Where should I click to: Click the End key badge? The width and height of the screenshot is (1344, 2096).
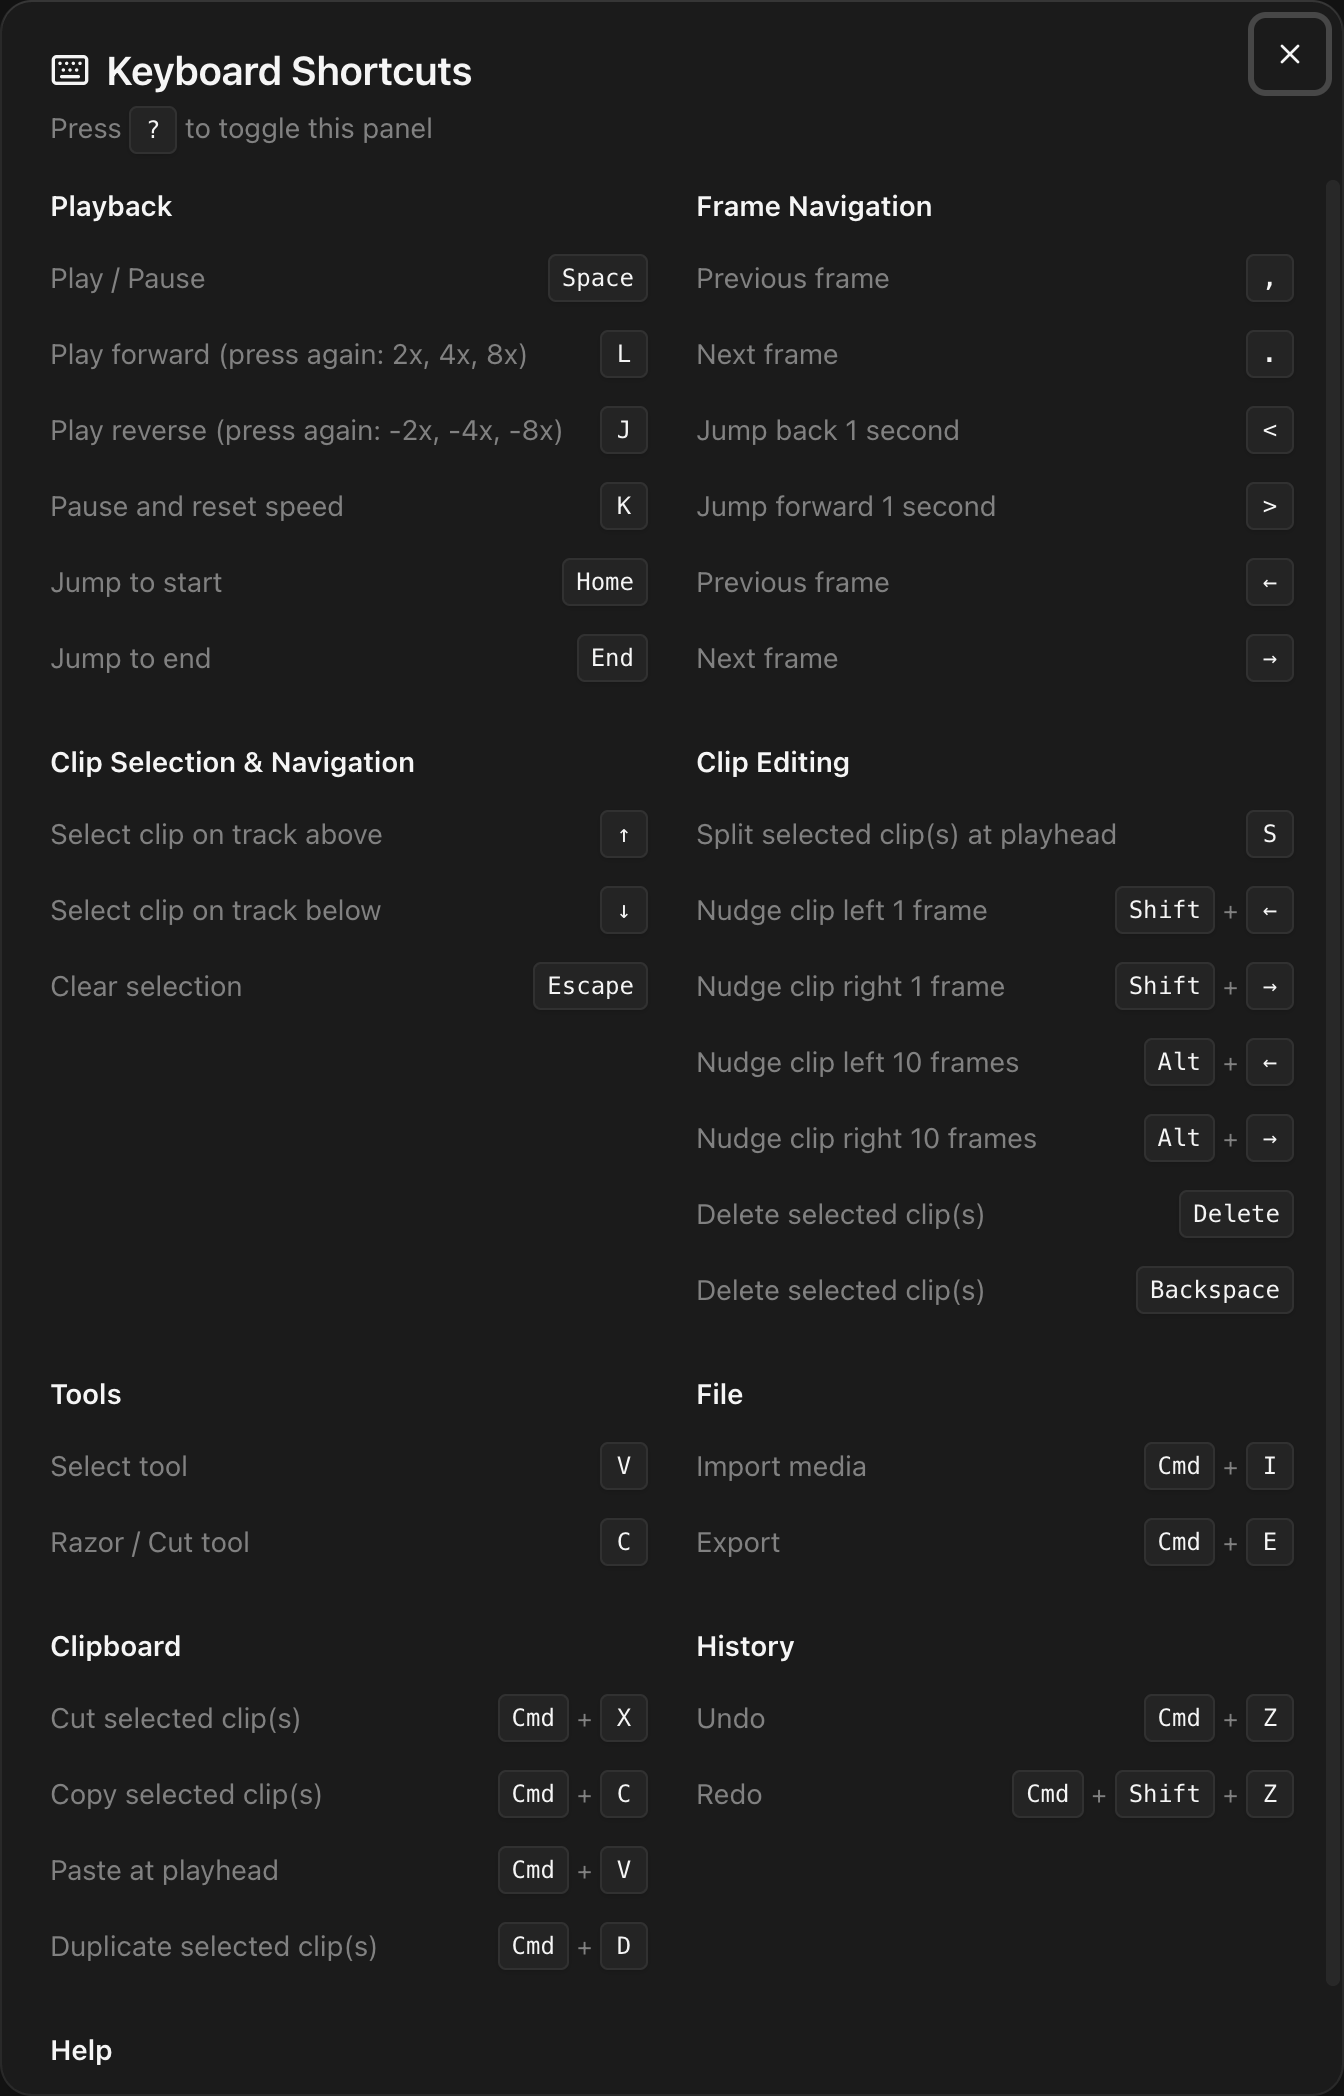611,658
